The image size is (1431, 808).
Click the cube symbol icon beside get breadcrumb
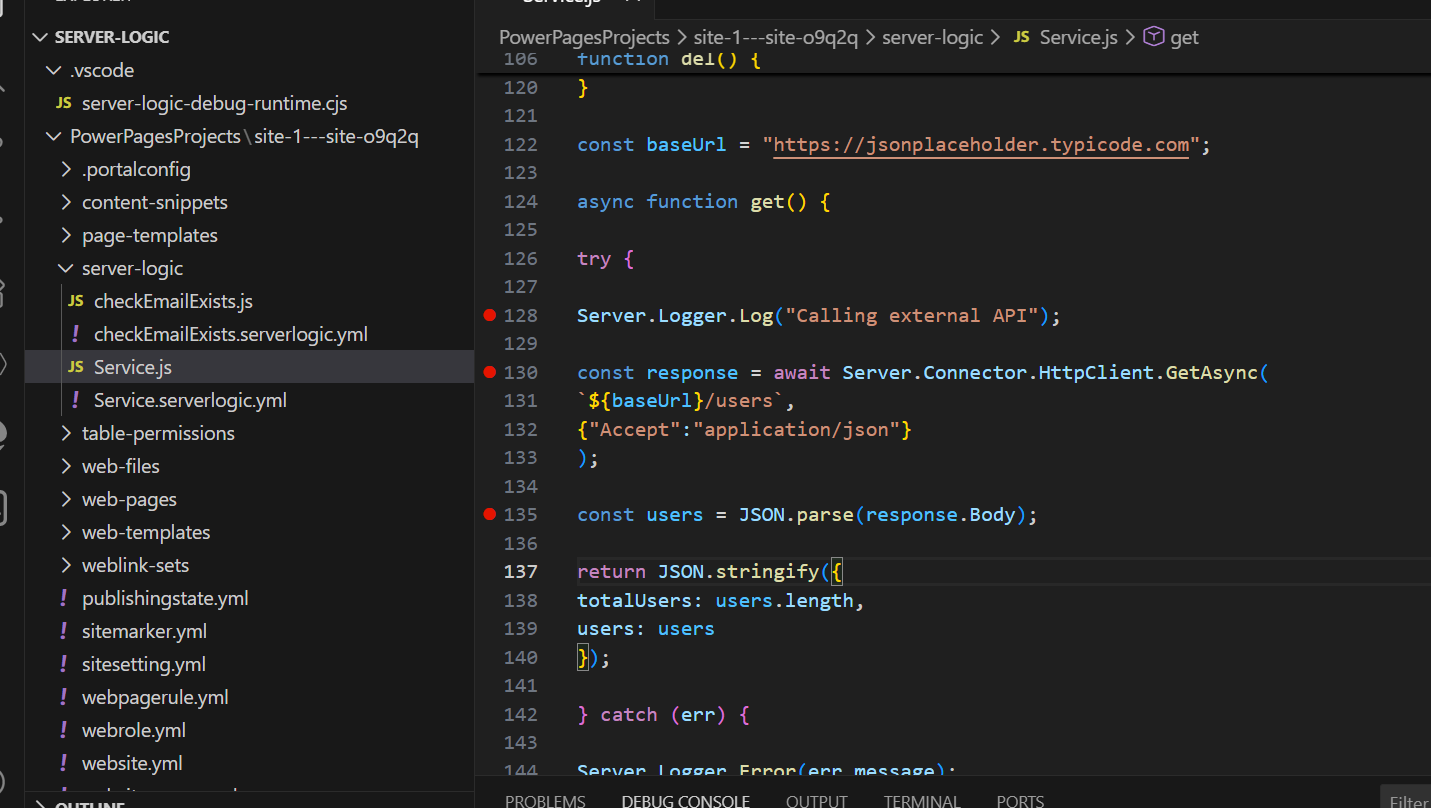point(1154,37)
